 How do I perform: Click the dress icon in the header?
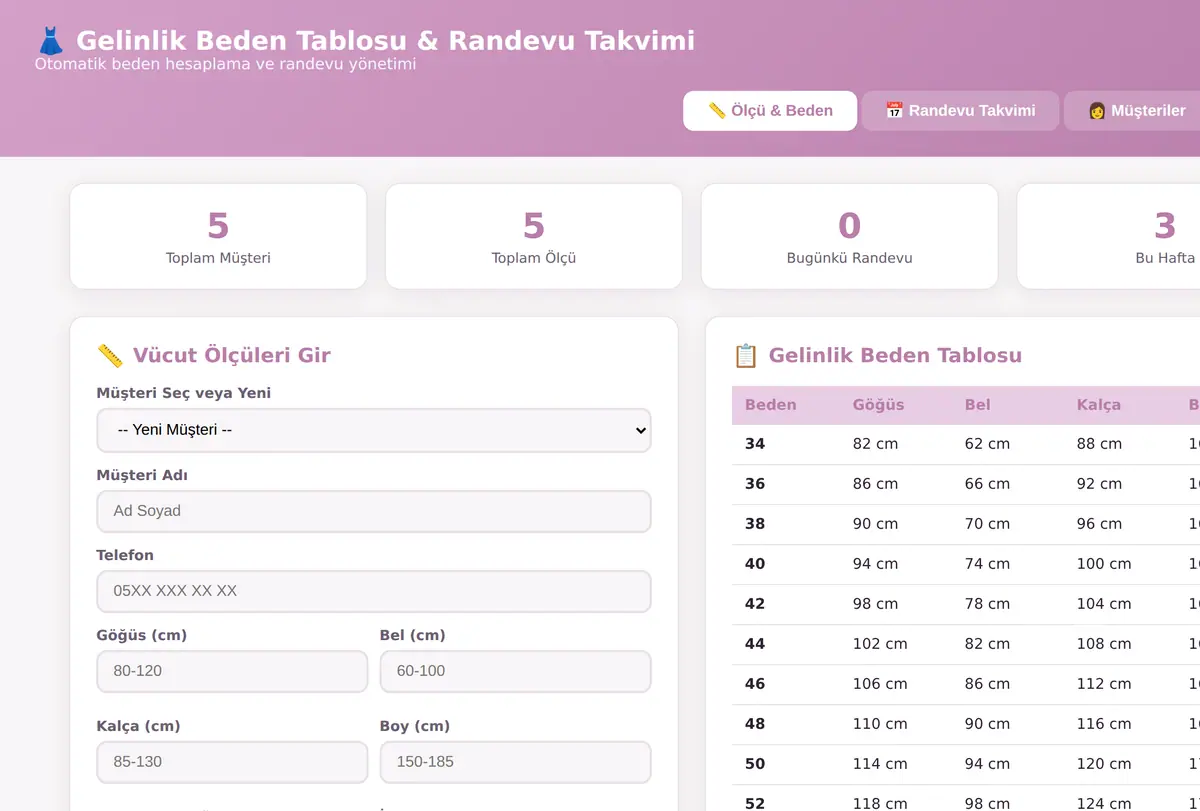click(50, 41)
